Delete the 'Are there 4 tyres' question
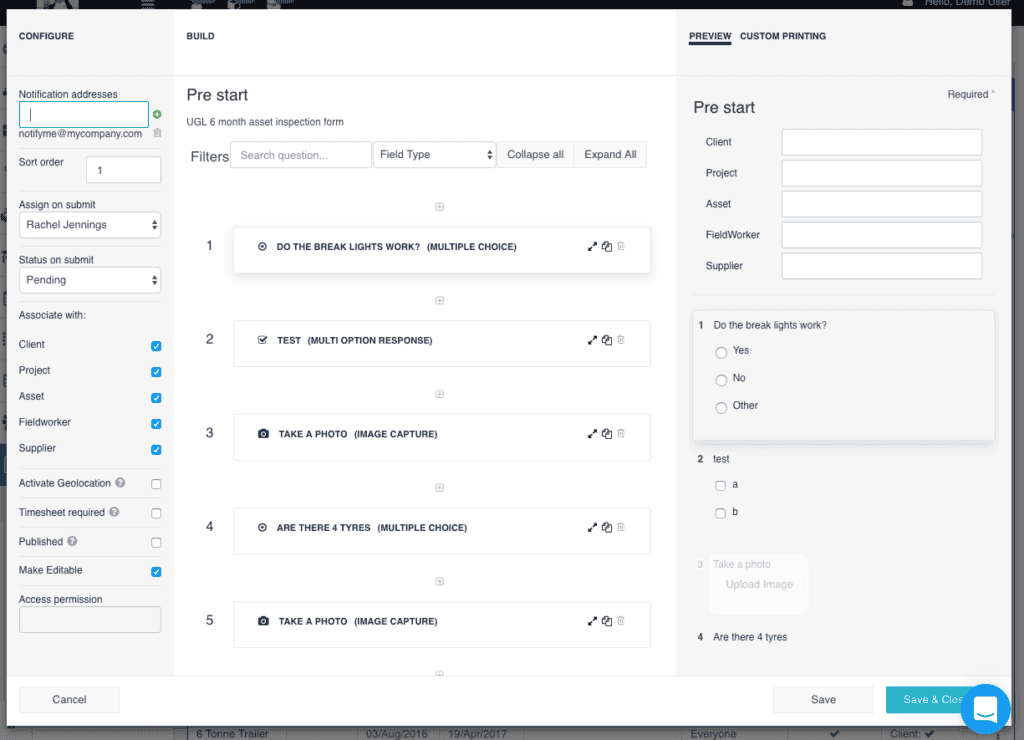Screen dimensions: 1024x740 (620, 527)
